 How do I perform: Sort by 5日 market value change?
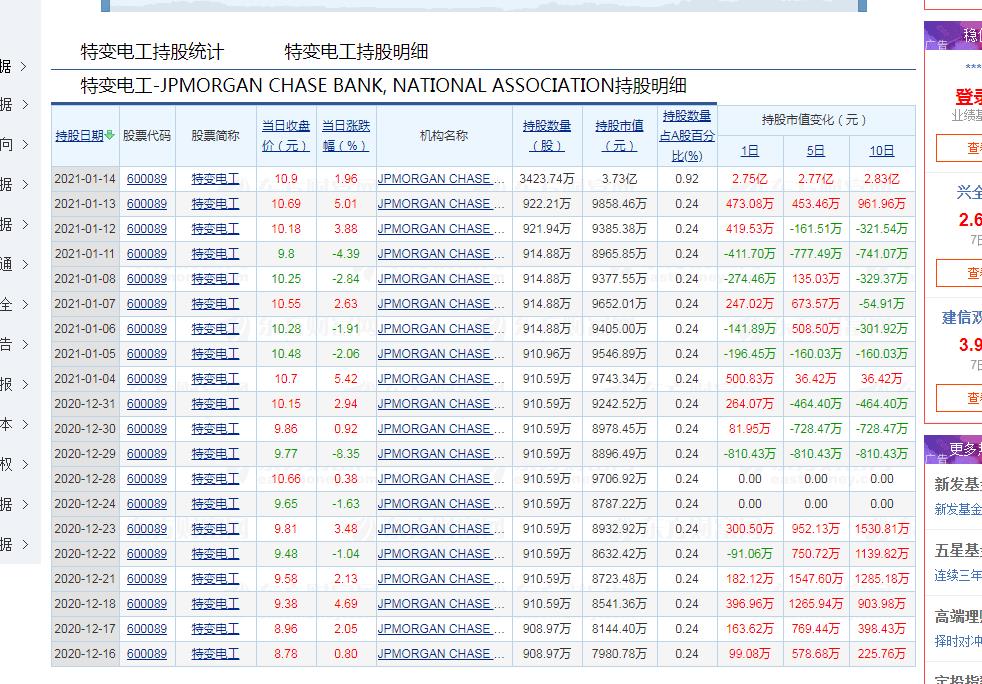[815, 151]
